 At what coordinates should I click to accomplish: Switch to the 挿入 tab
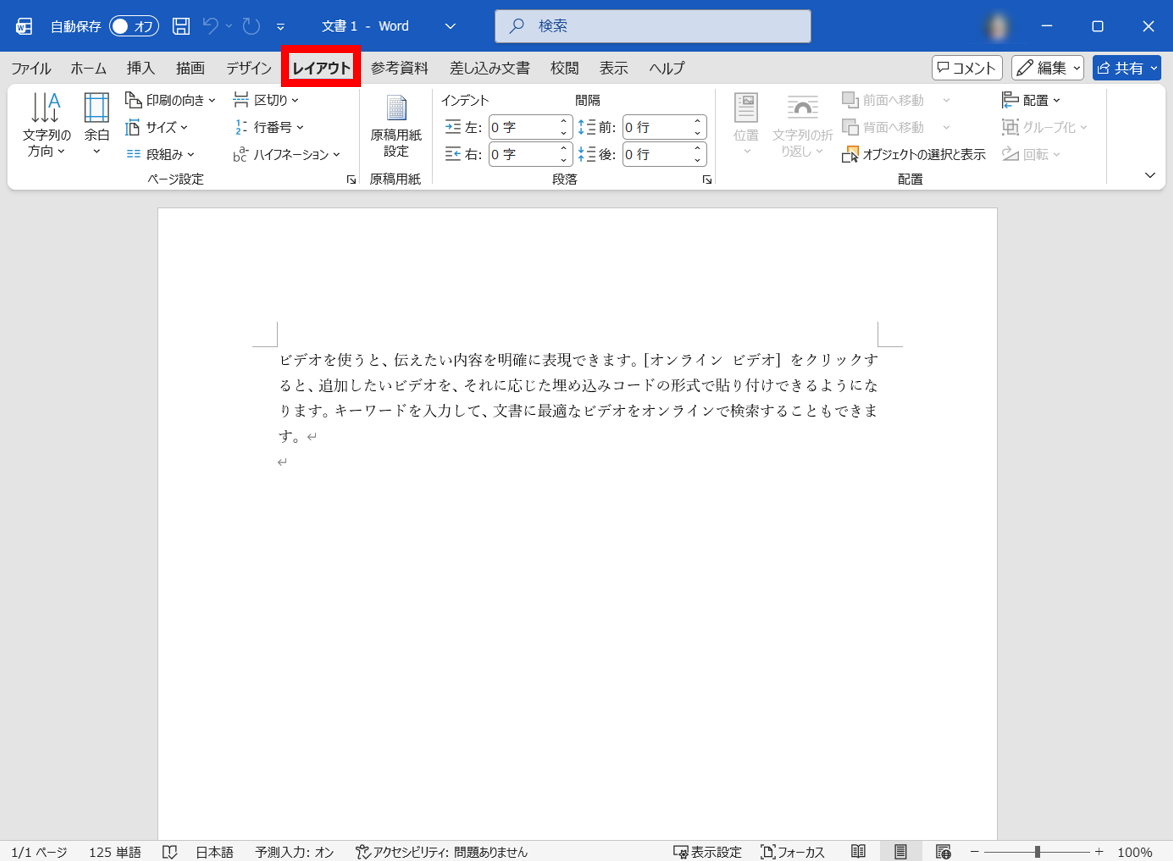coord(141,68)
